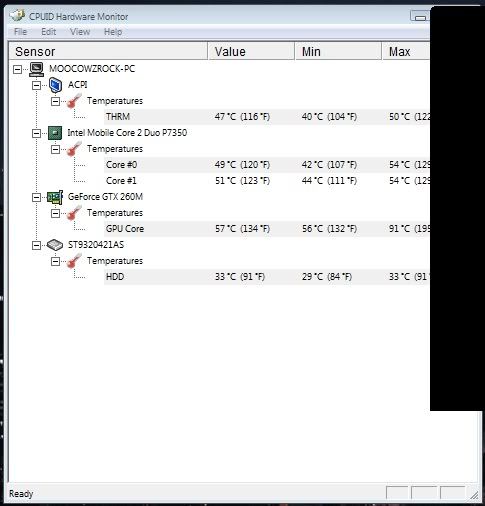The width and height of the screenshot is (485, 506).
Task: Select the Core #1 sensor row
Action: coord(267,181)
